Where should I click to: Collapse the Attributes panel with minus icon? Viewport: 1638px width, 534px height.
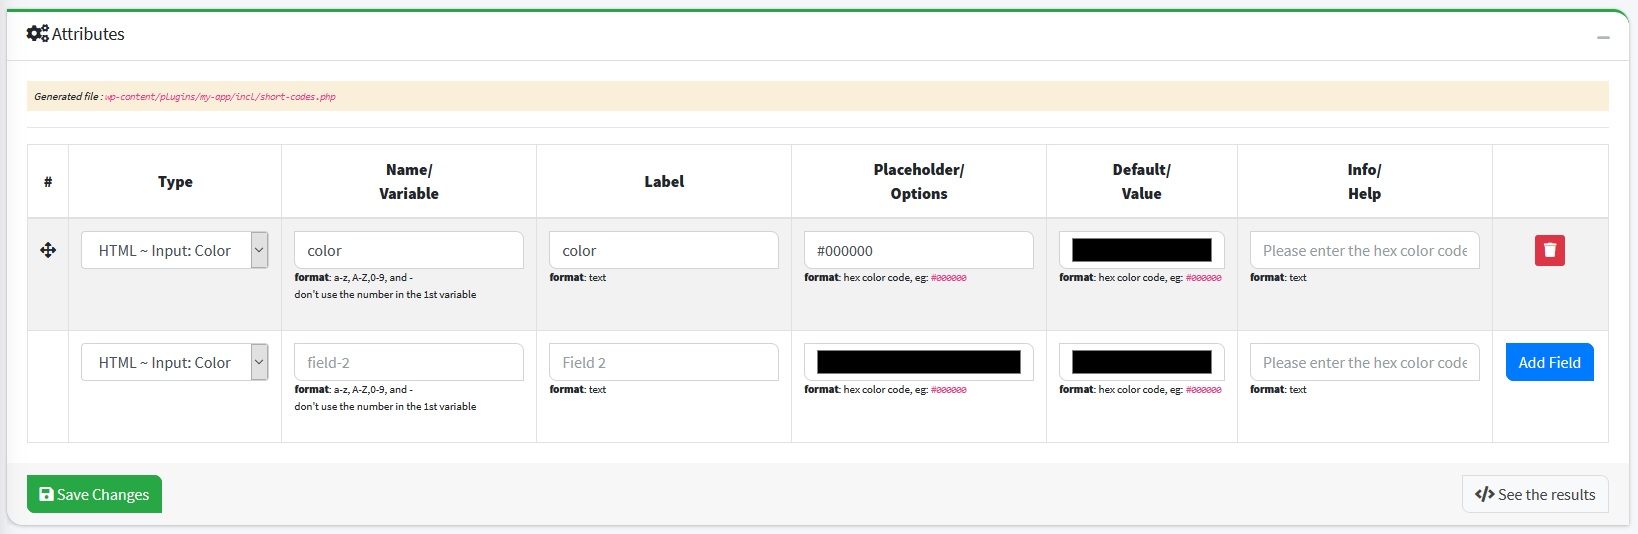pos(1603,37)
